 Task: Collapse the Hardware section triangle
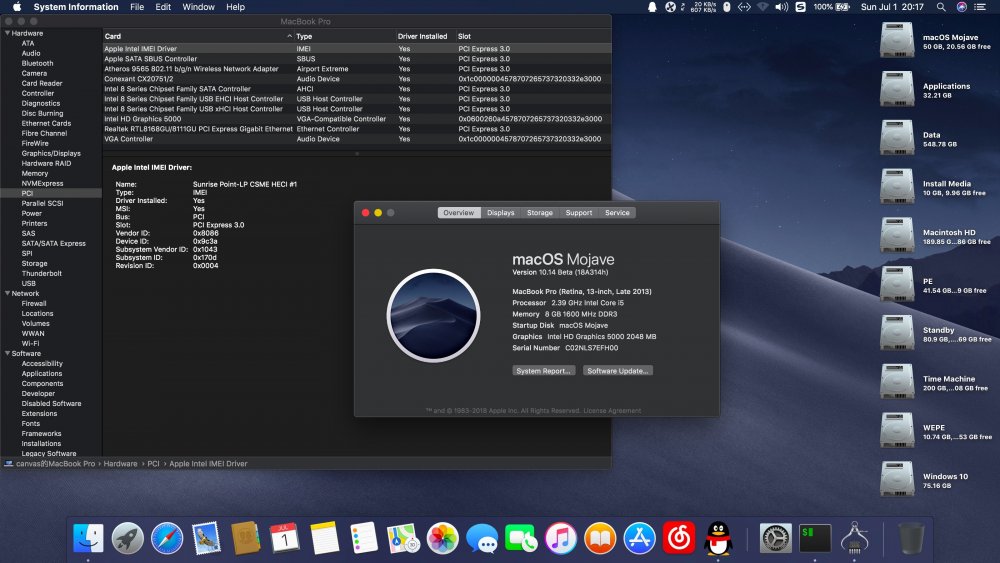7,33
